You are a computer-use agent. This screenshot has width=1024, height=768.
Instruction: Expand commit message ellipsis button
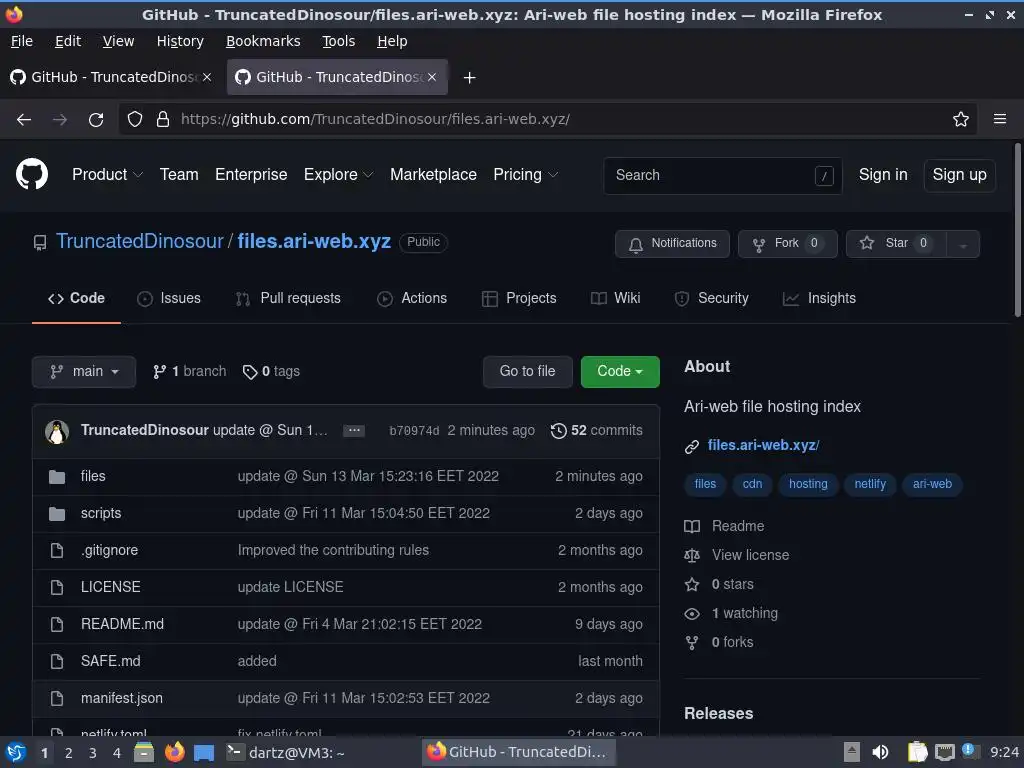tap(354, 430)
